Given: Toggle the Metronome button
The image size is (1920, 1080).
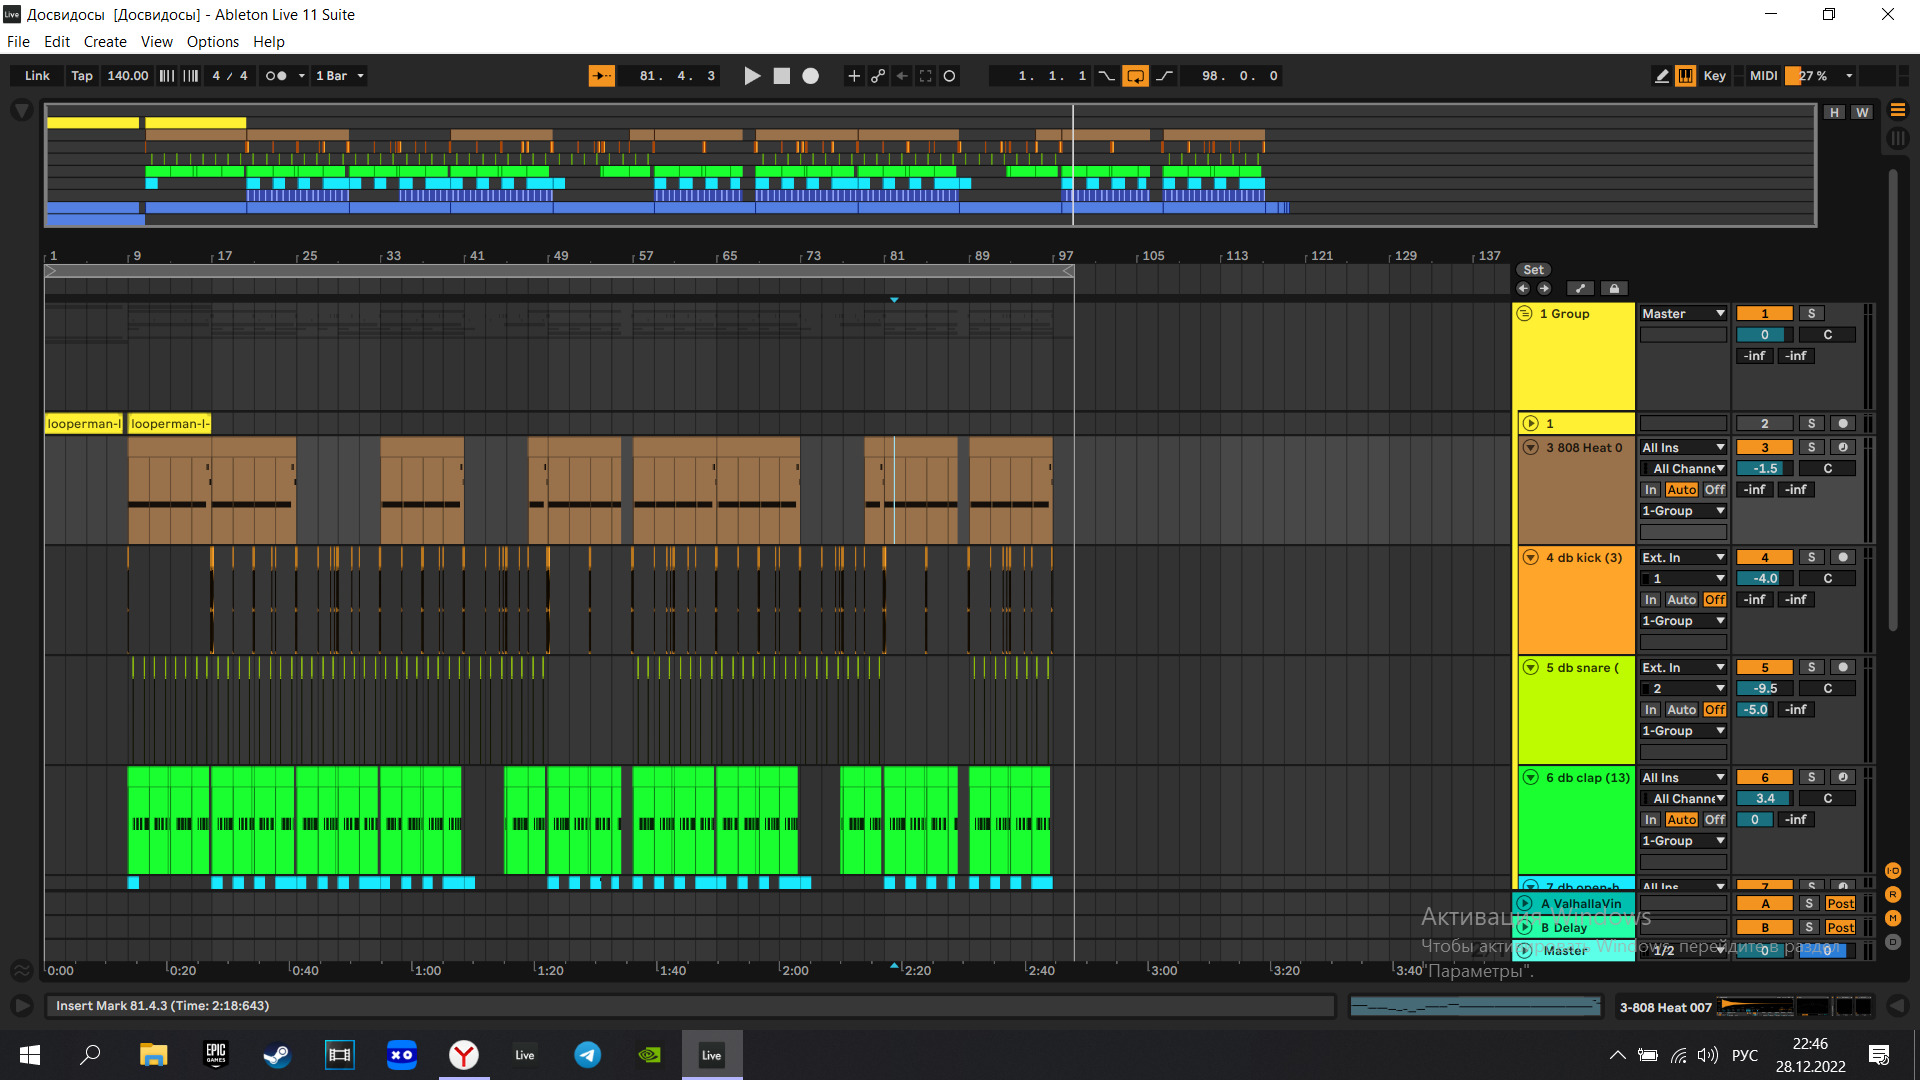Looking at the screenshot, I should (x=276, y=76).
